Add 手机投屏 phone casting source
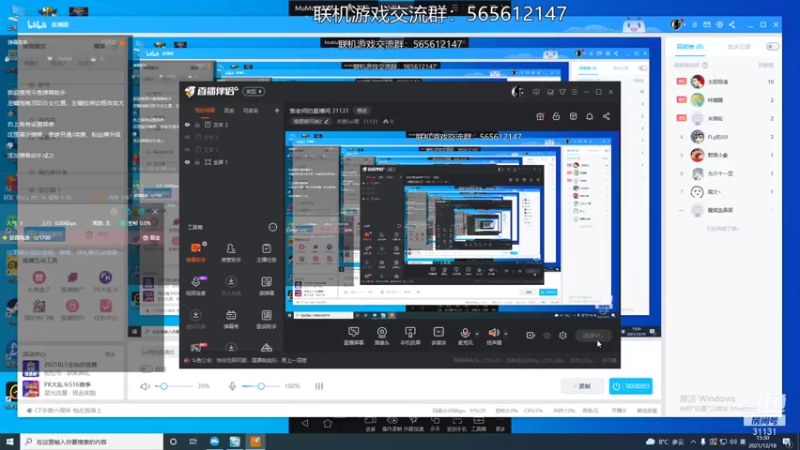The height and width of the screenshot is (450, 800). pyautogui.click(x=410, y=336)
